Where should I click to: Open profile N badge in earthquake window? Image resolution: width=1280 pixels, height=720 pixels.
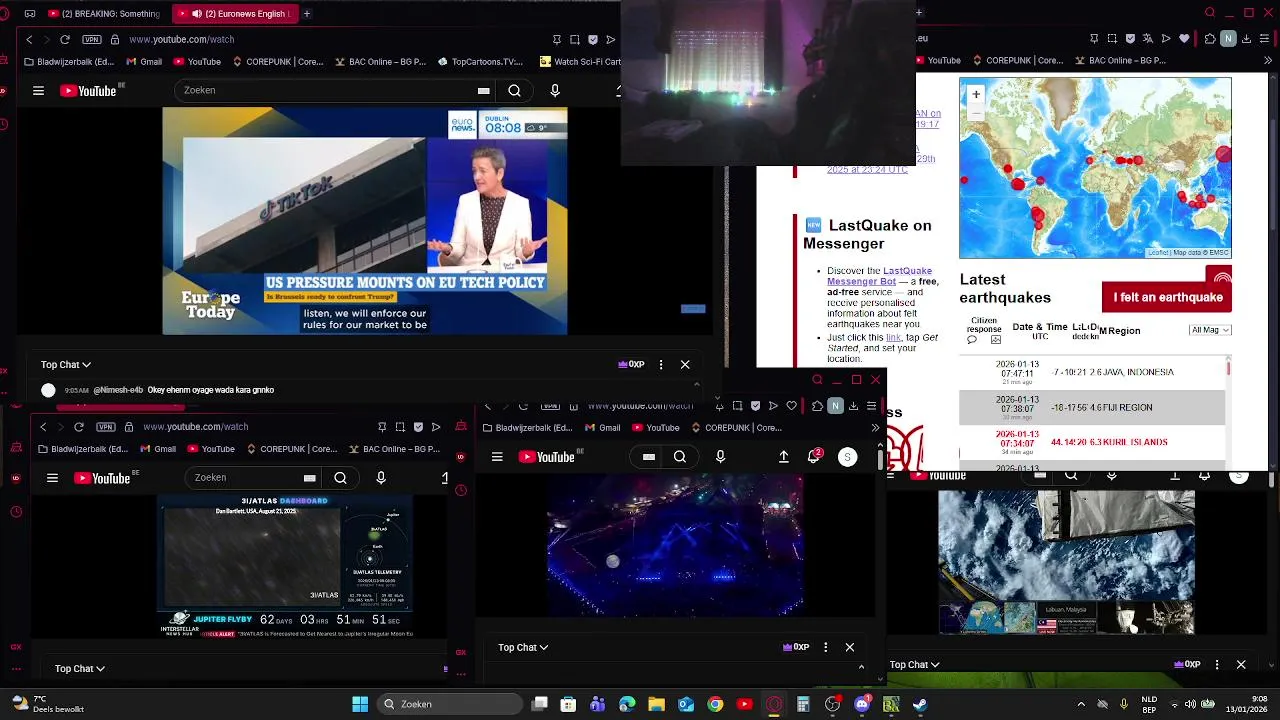pyautogui.click(x=1228, y=39)
